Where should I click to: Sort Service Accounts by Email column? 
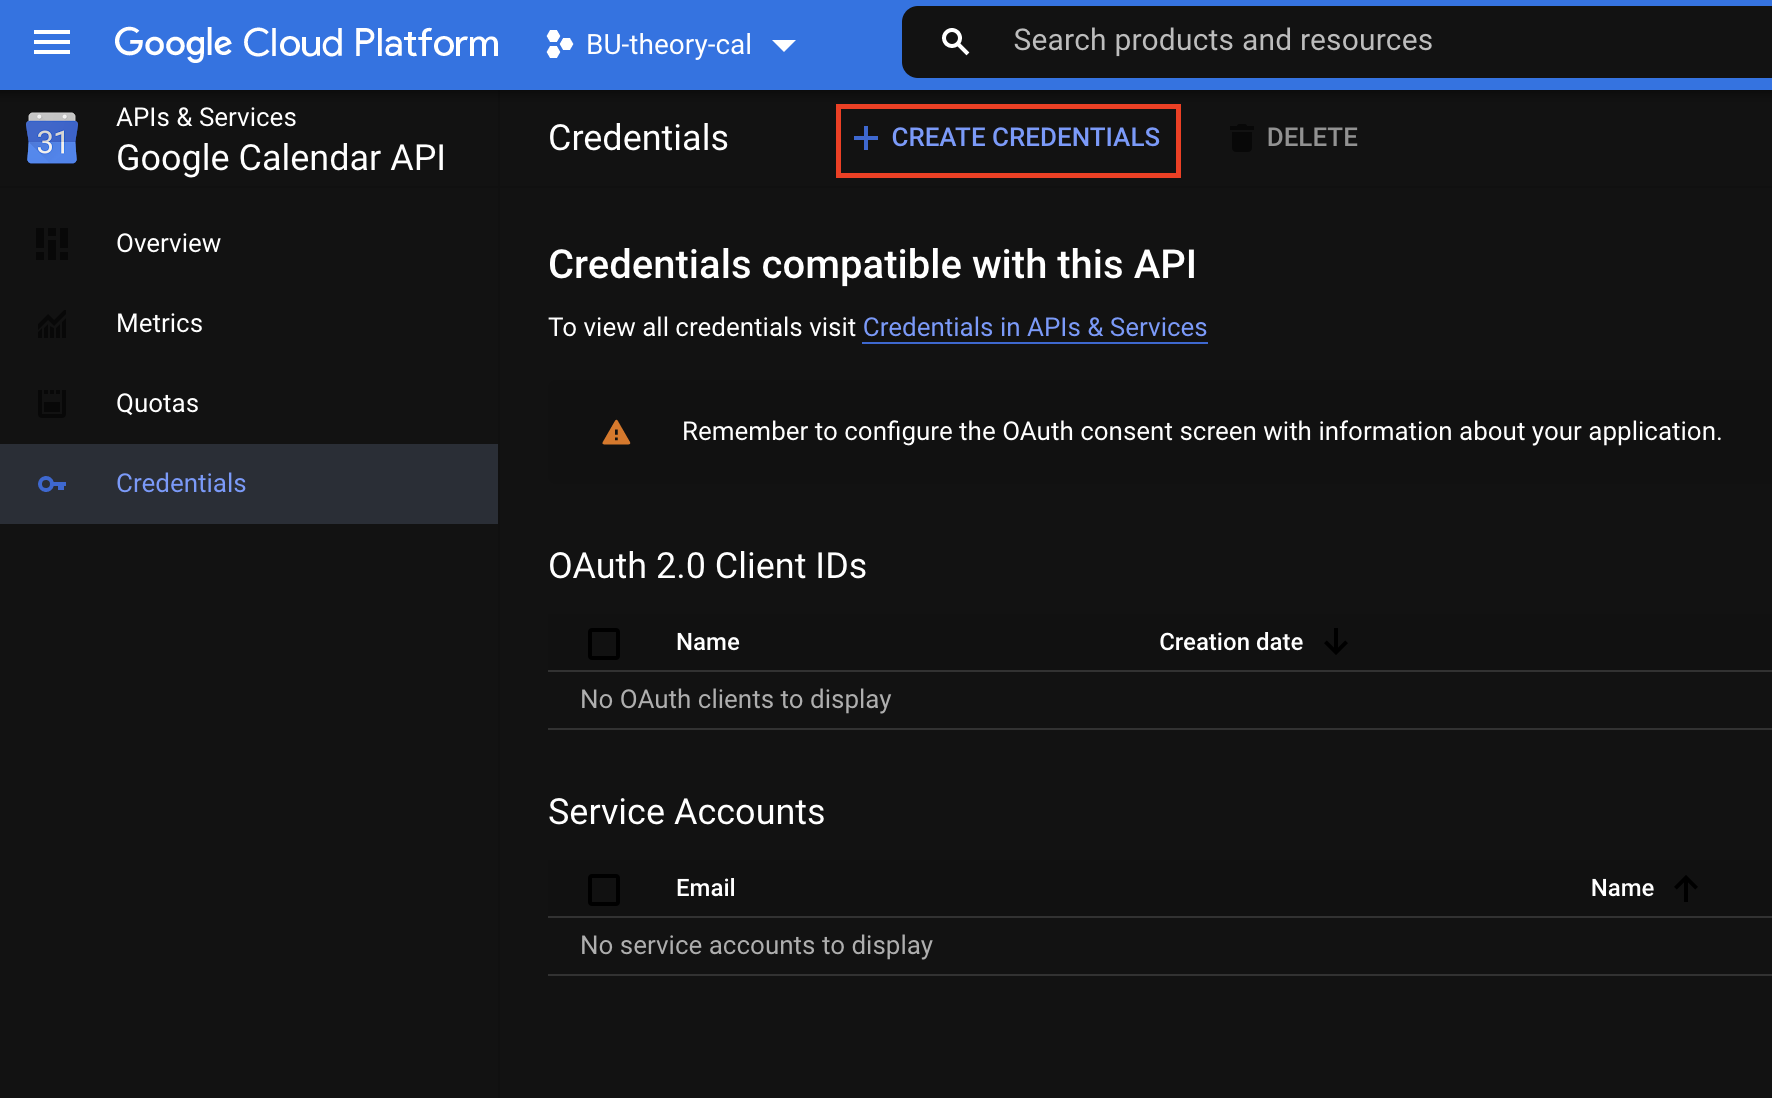(x=706, y=888)
